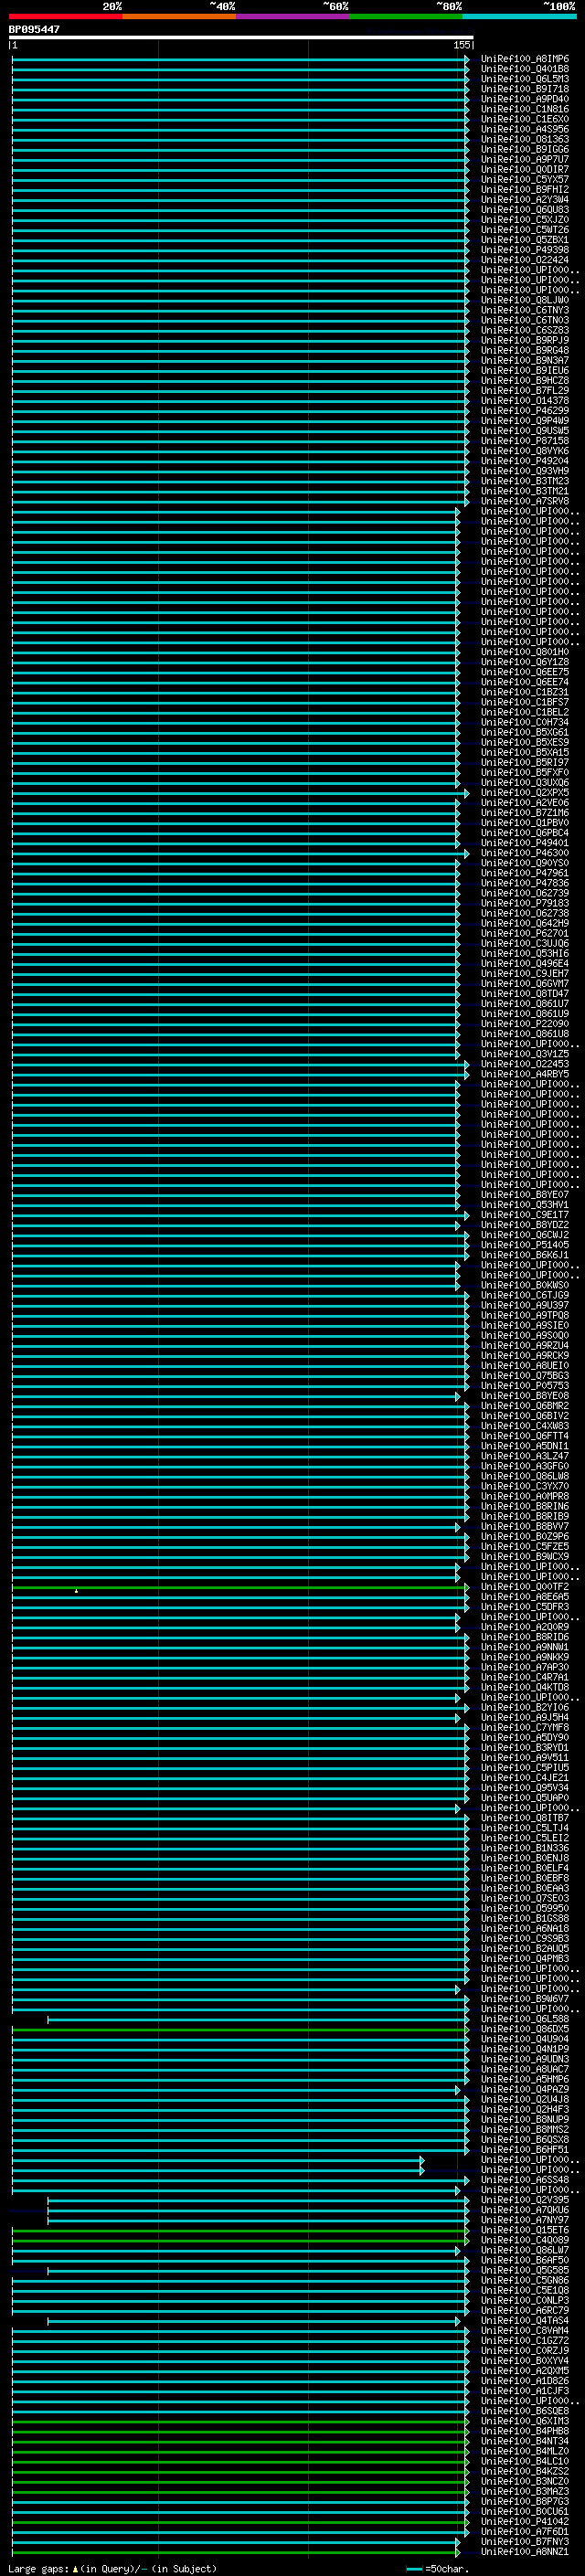Select hit label UniRef100_P51405
Image resolution: width=585 pixels, height=2576 pixels.
click(524, 1245)
